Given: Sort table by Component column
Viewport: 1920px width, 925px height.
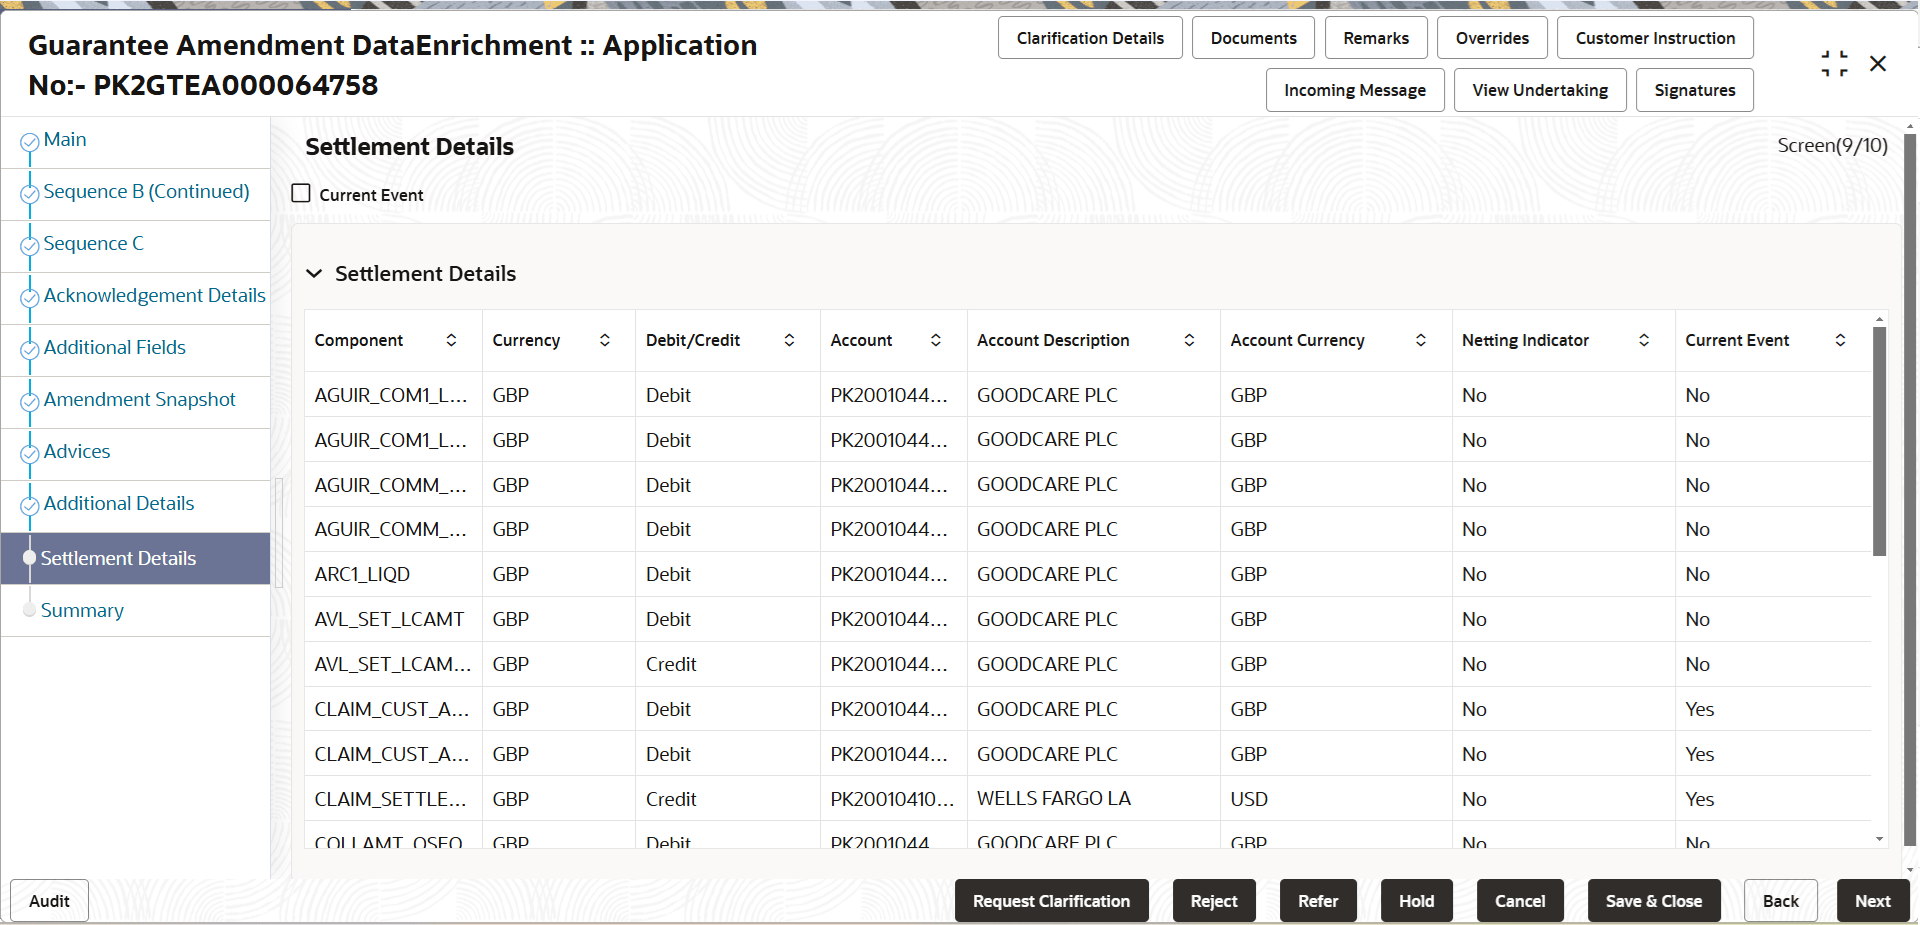Looking at the screenshot, I should pos(451,340).
